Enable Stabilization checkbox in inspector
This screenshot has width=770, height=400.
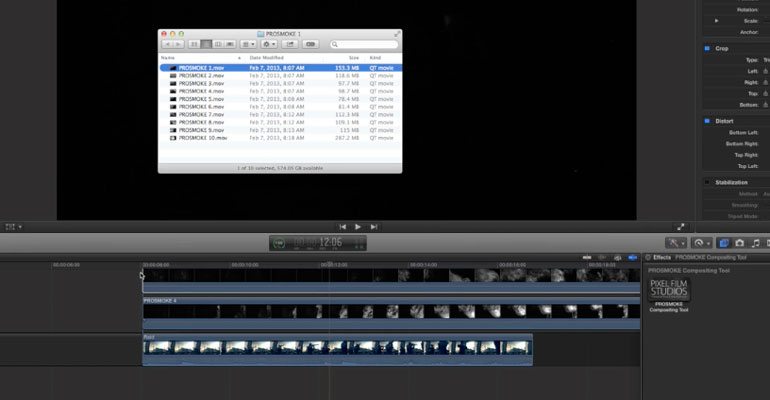(x=707, y=182)
